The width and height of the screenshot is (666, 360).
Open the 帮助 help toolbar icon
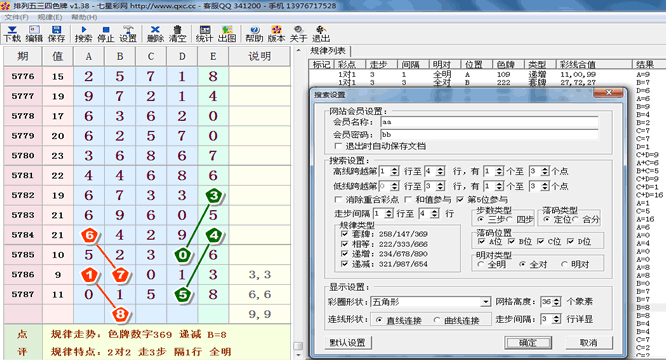254,34
